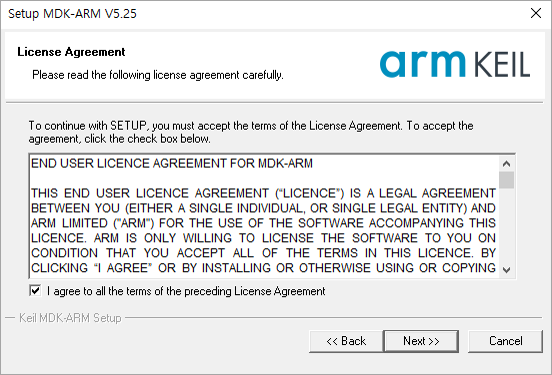Viewport: 552px width, 375px height.
Task: Click inside the license agreement text box
Action: tap(264, 216)
